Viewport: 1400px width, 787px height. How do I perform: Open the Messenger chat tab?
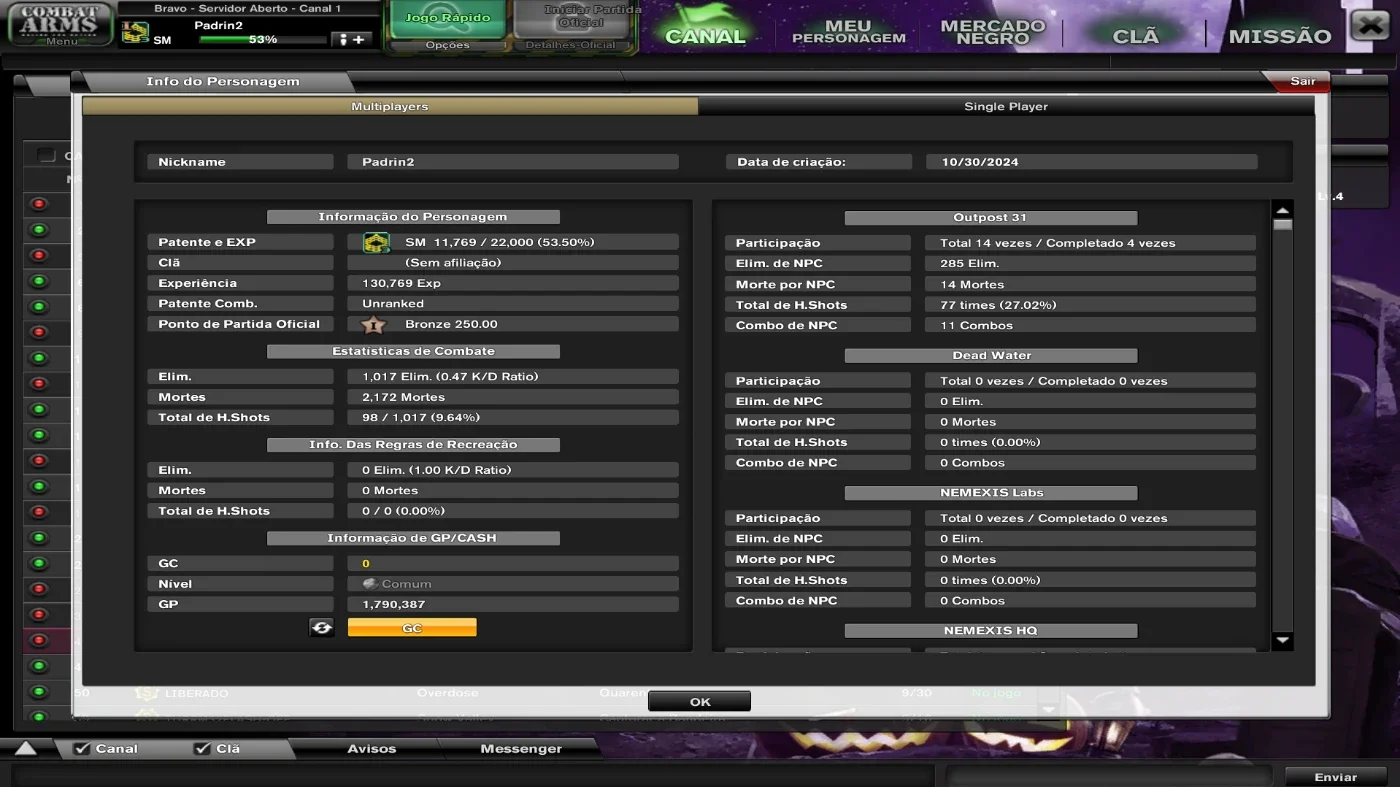coord(521,748)
